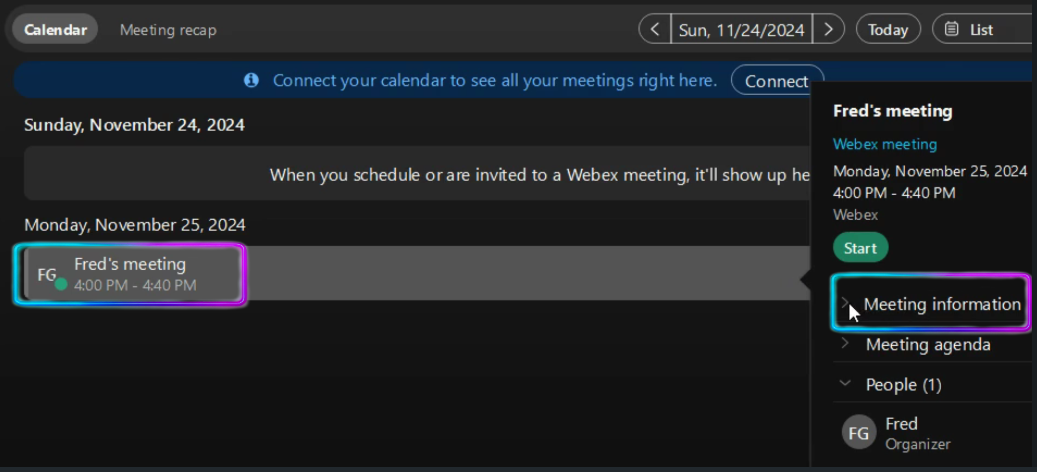Go to previous day with left arrow
This screenshot has height=472, width=1037.
[655, 29]
